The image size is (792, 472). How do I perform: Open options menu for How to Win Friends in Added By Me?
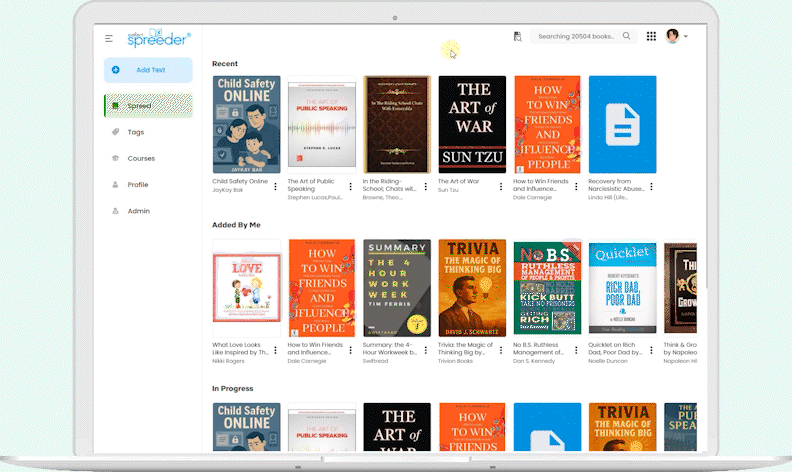point(351,350)
